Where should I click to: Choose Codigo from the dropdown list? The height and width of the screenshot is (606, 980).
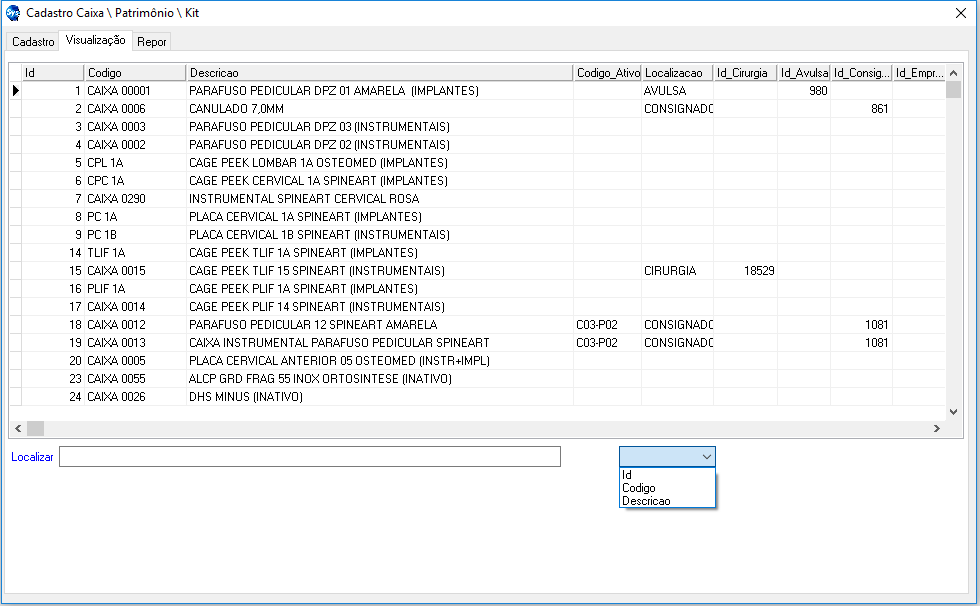[x=639, y=488]
